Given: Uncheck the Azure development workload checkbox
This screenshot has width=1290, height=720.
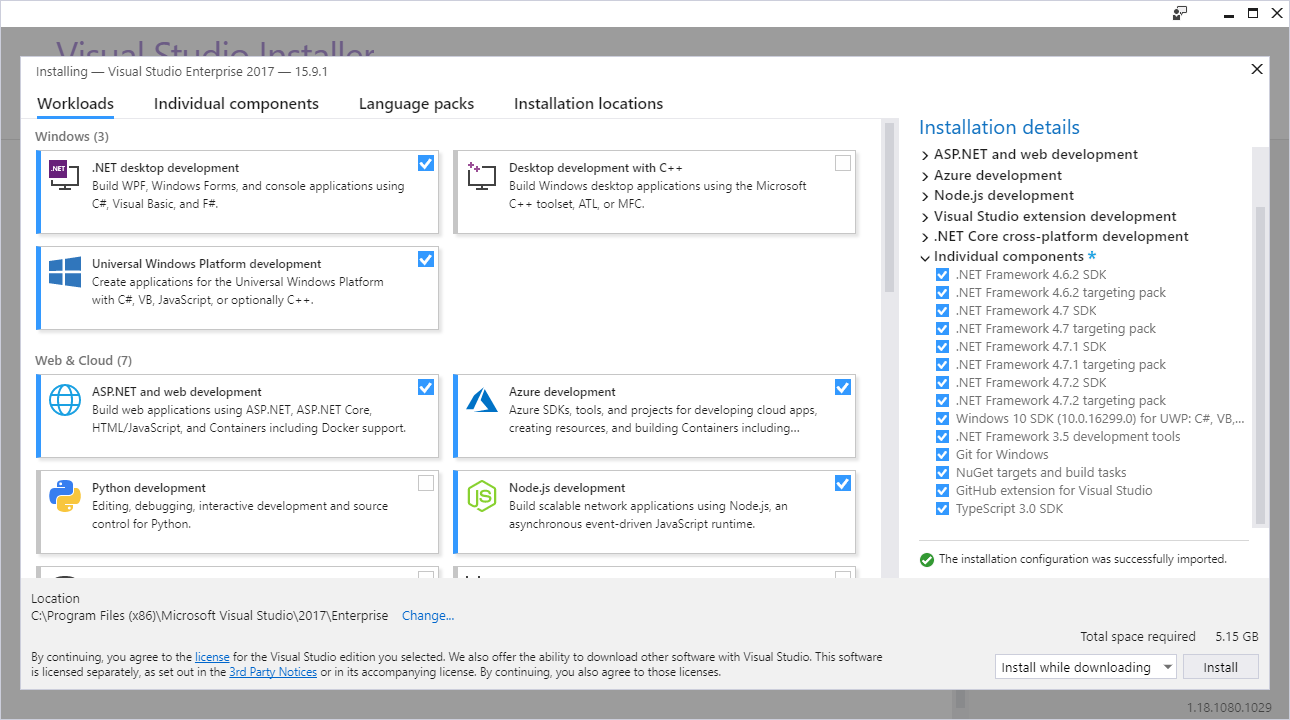Looking at the screenshot, I should click(842, 387).
